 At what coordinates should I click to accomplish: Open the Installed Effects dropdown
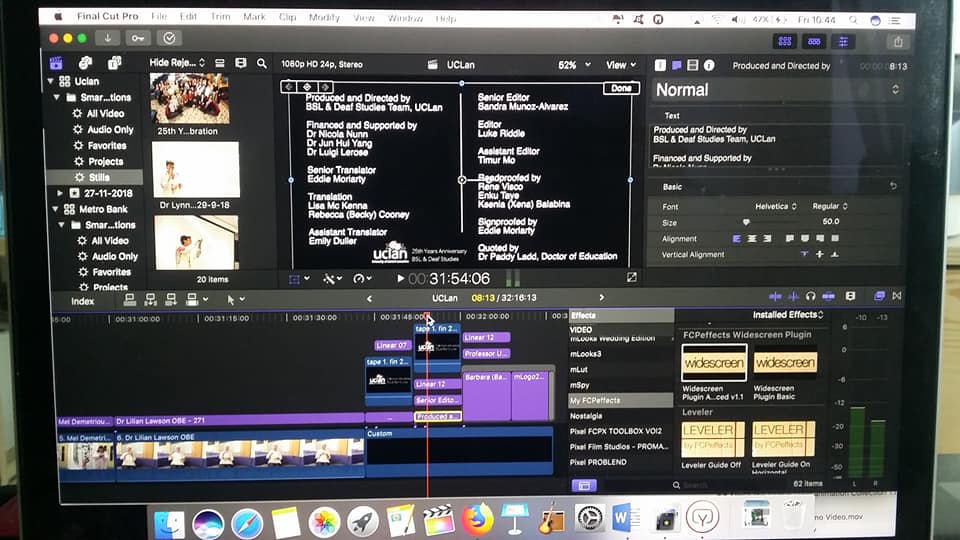(788, 315)
